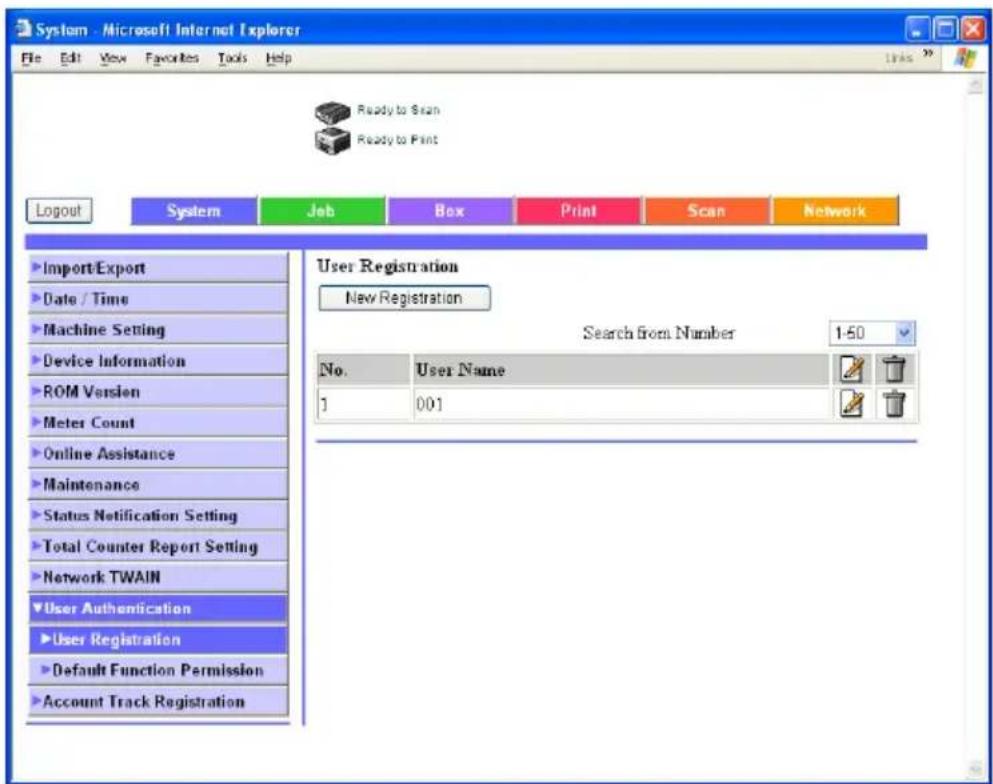Image resolution: width=993 pixels, height=784 pixels.
Task: Open Status Notification Setting
Action: click(158, 516)
